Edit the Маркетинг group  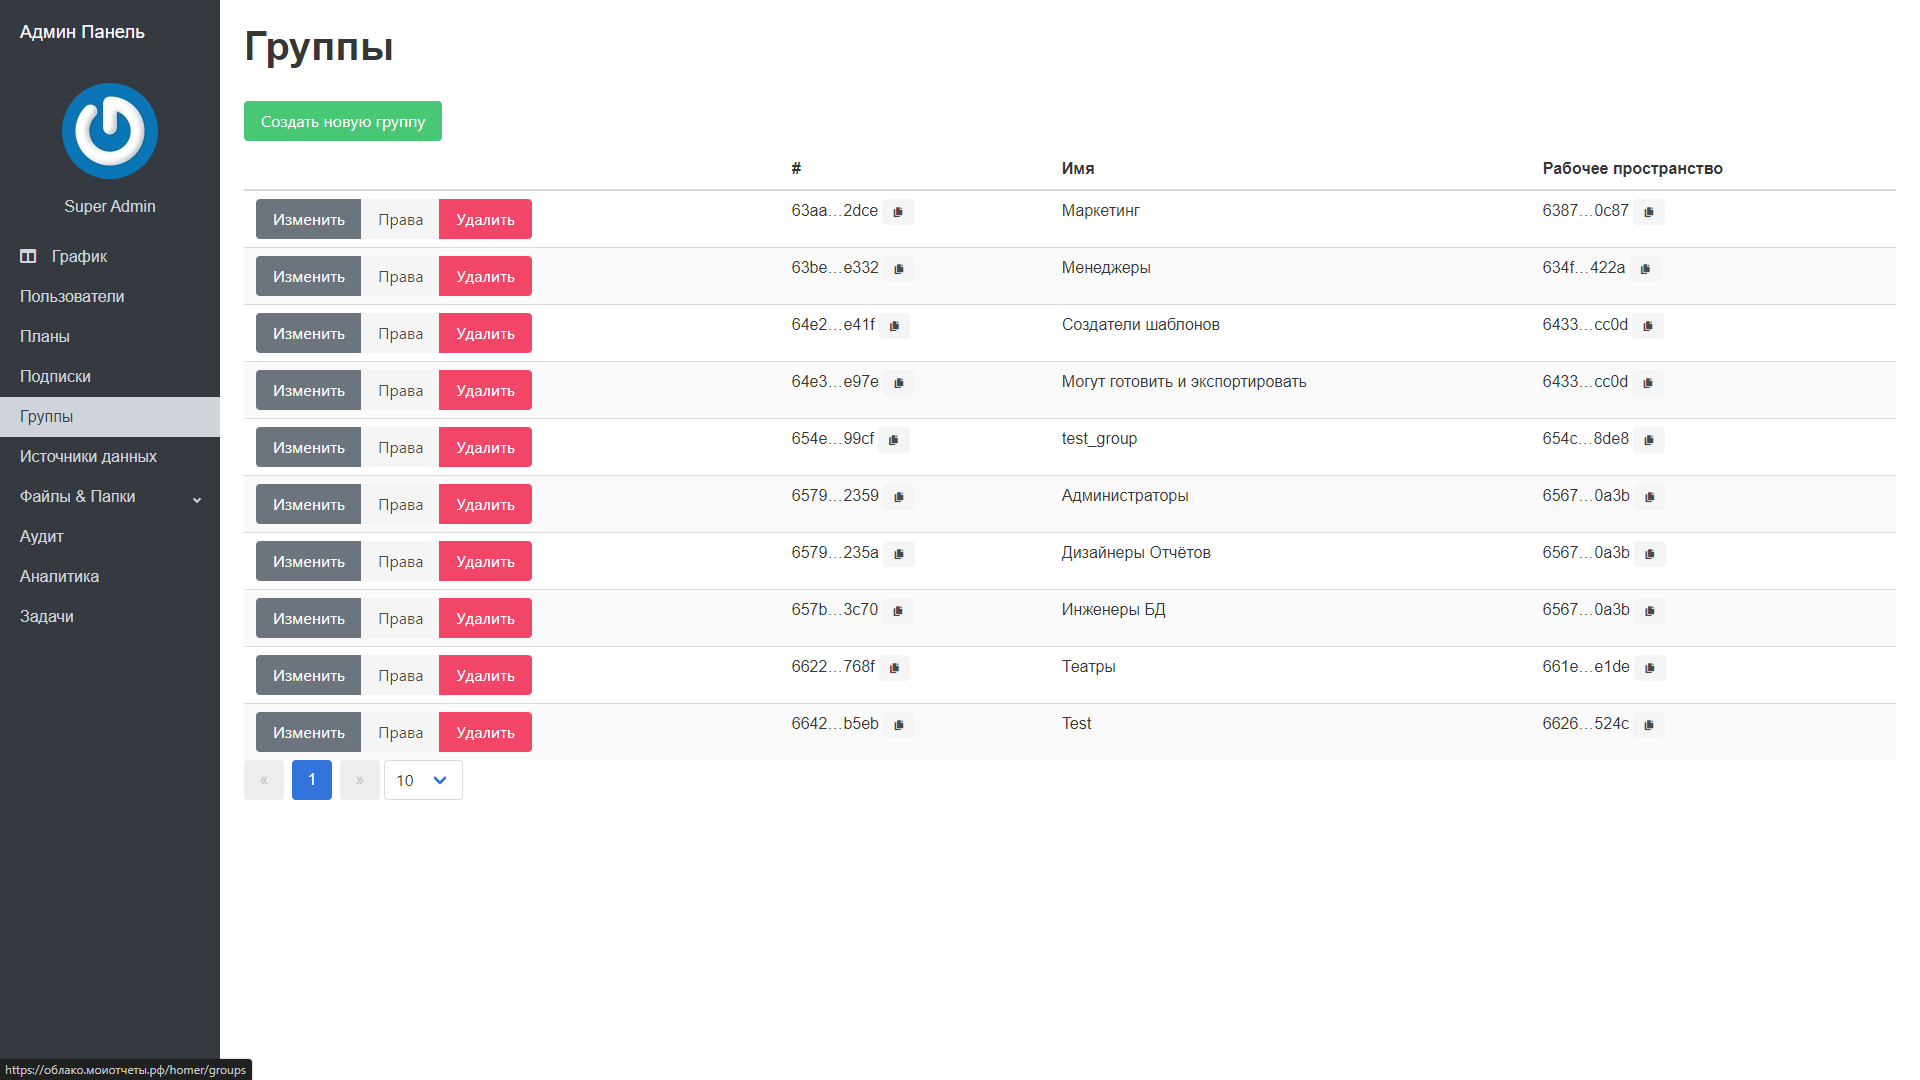coord(308,219)
